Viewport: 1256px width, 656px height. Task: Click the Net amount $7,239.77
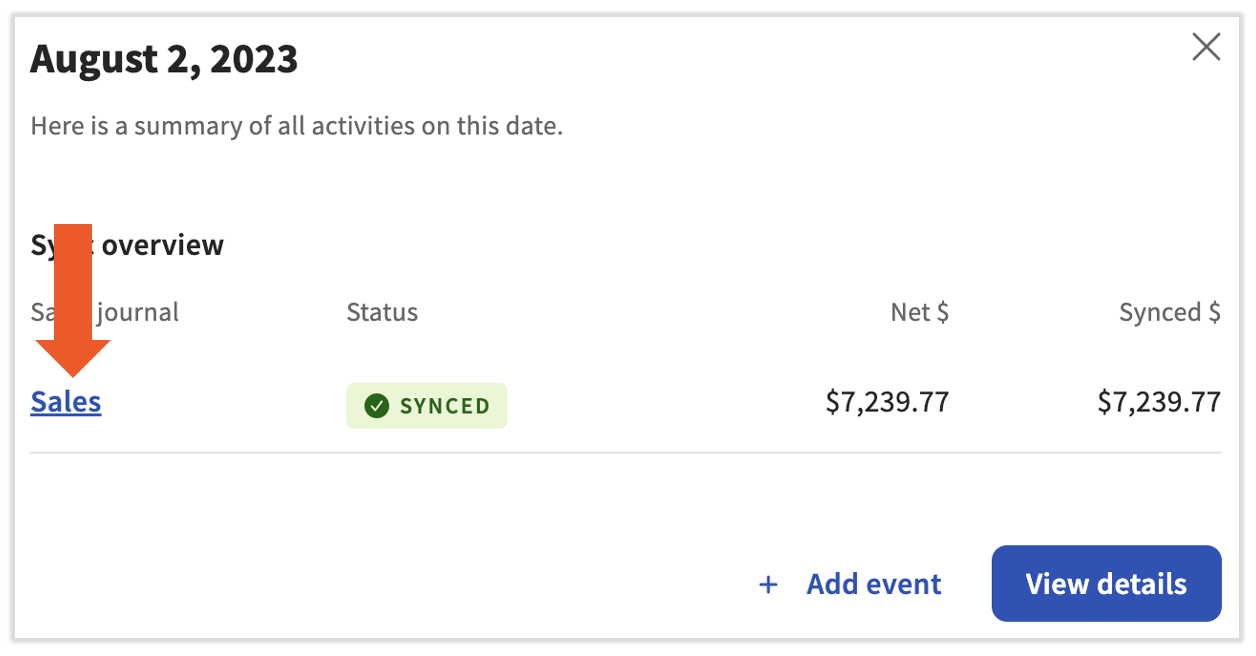point(886,402)
